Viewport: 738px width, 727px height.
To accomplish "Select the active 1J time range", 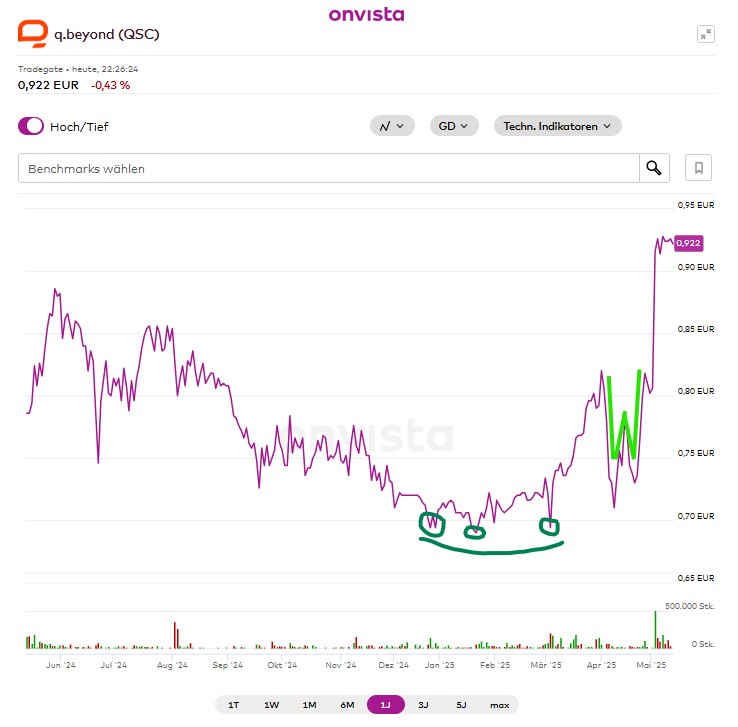I will click(x=385, y=705).
